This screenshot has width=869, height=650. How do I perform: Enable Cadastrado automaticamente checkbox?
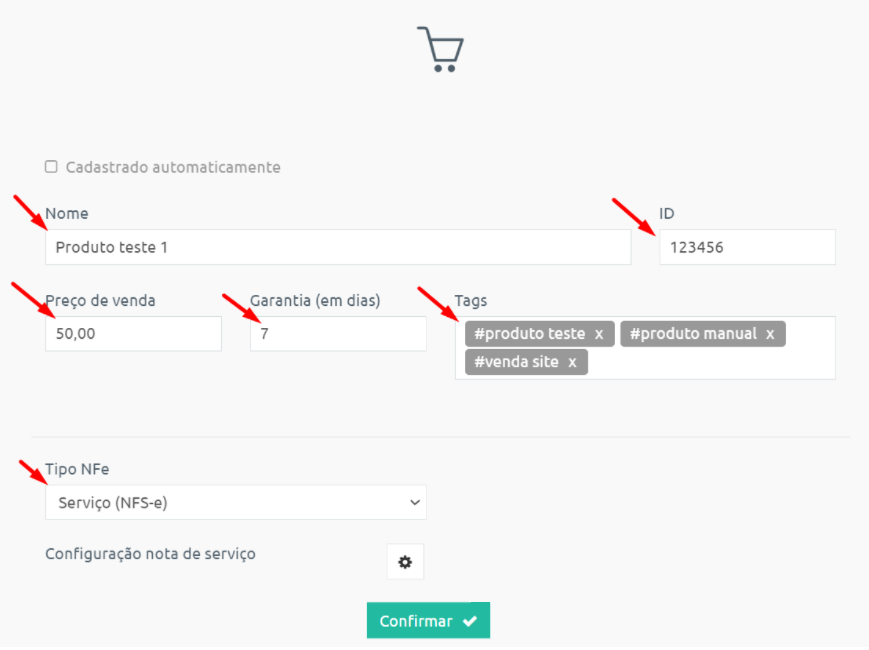[51, 167]
